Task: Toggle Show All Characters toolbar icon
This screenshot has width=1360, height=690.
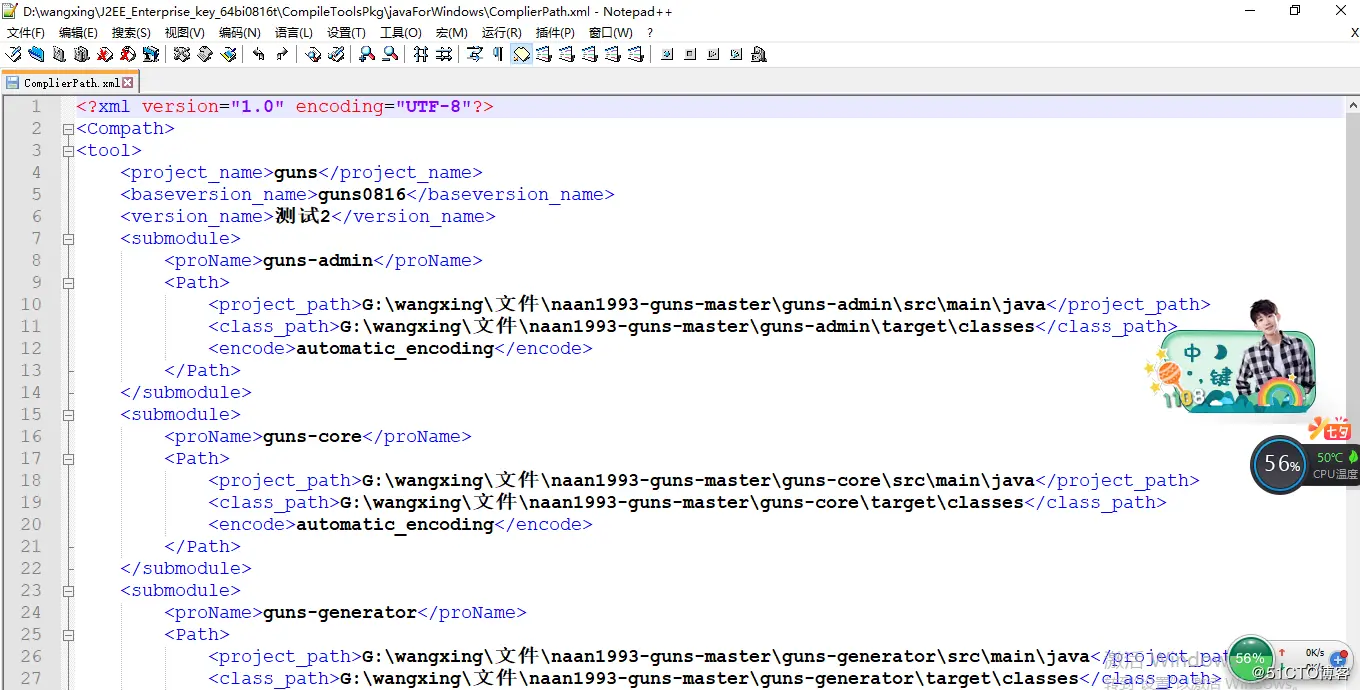Action: pyautogui.click(x=498, y=54)
